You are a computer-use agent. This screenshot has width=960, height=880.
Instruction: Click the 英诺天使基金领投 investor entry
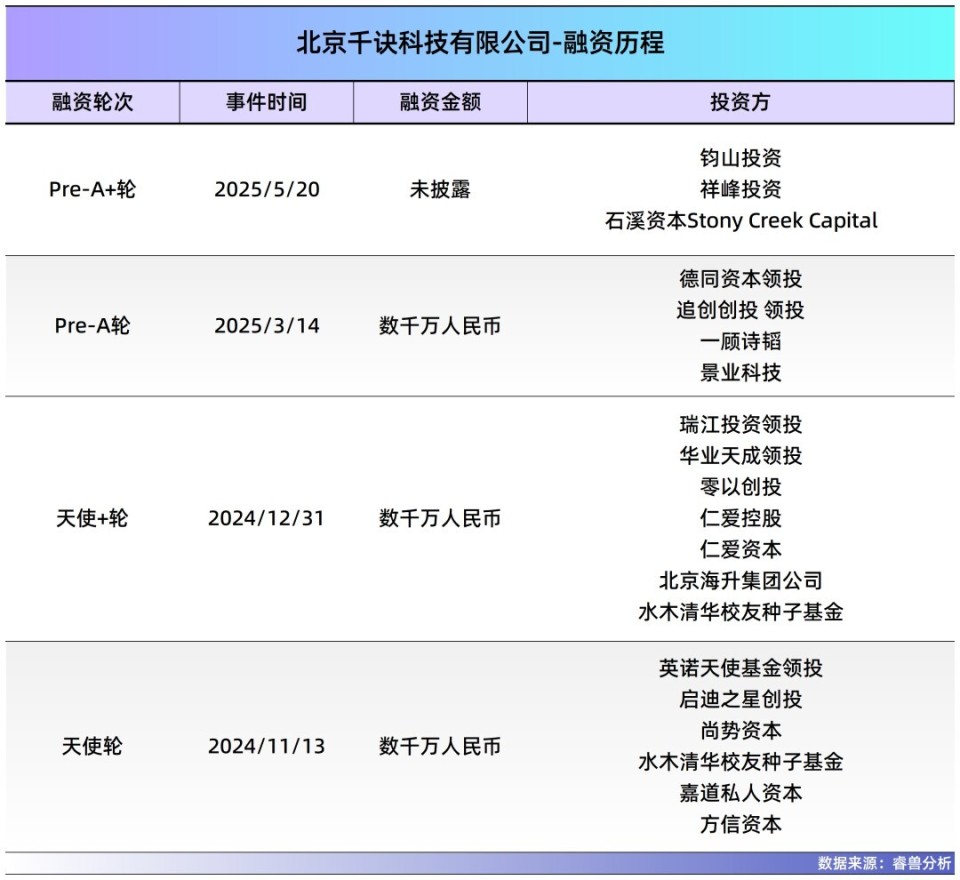click(741, 669)
